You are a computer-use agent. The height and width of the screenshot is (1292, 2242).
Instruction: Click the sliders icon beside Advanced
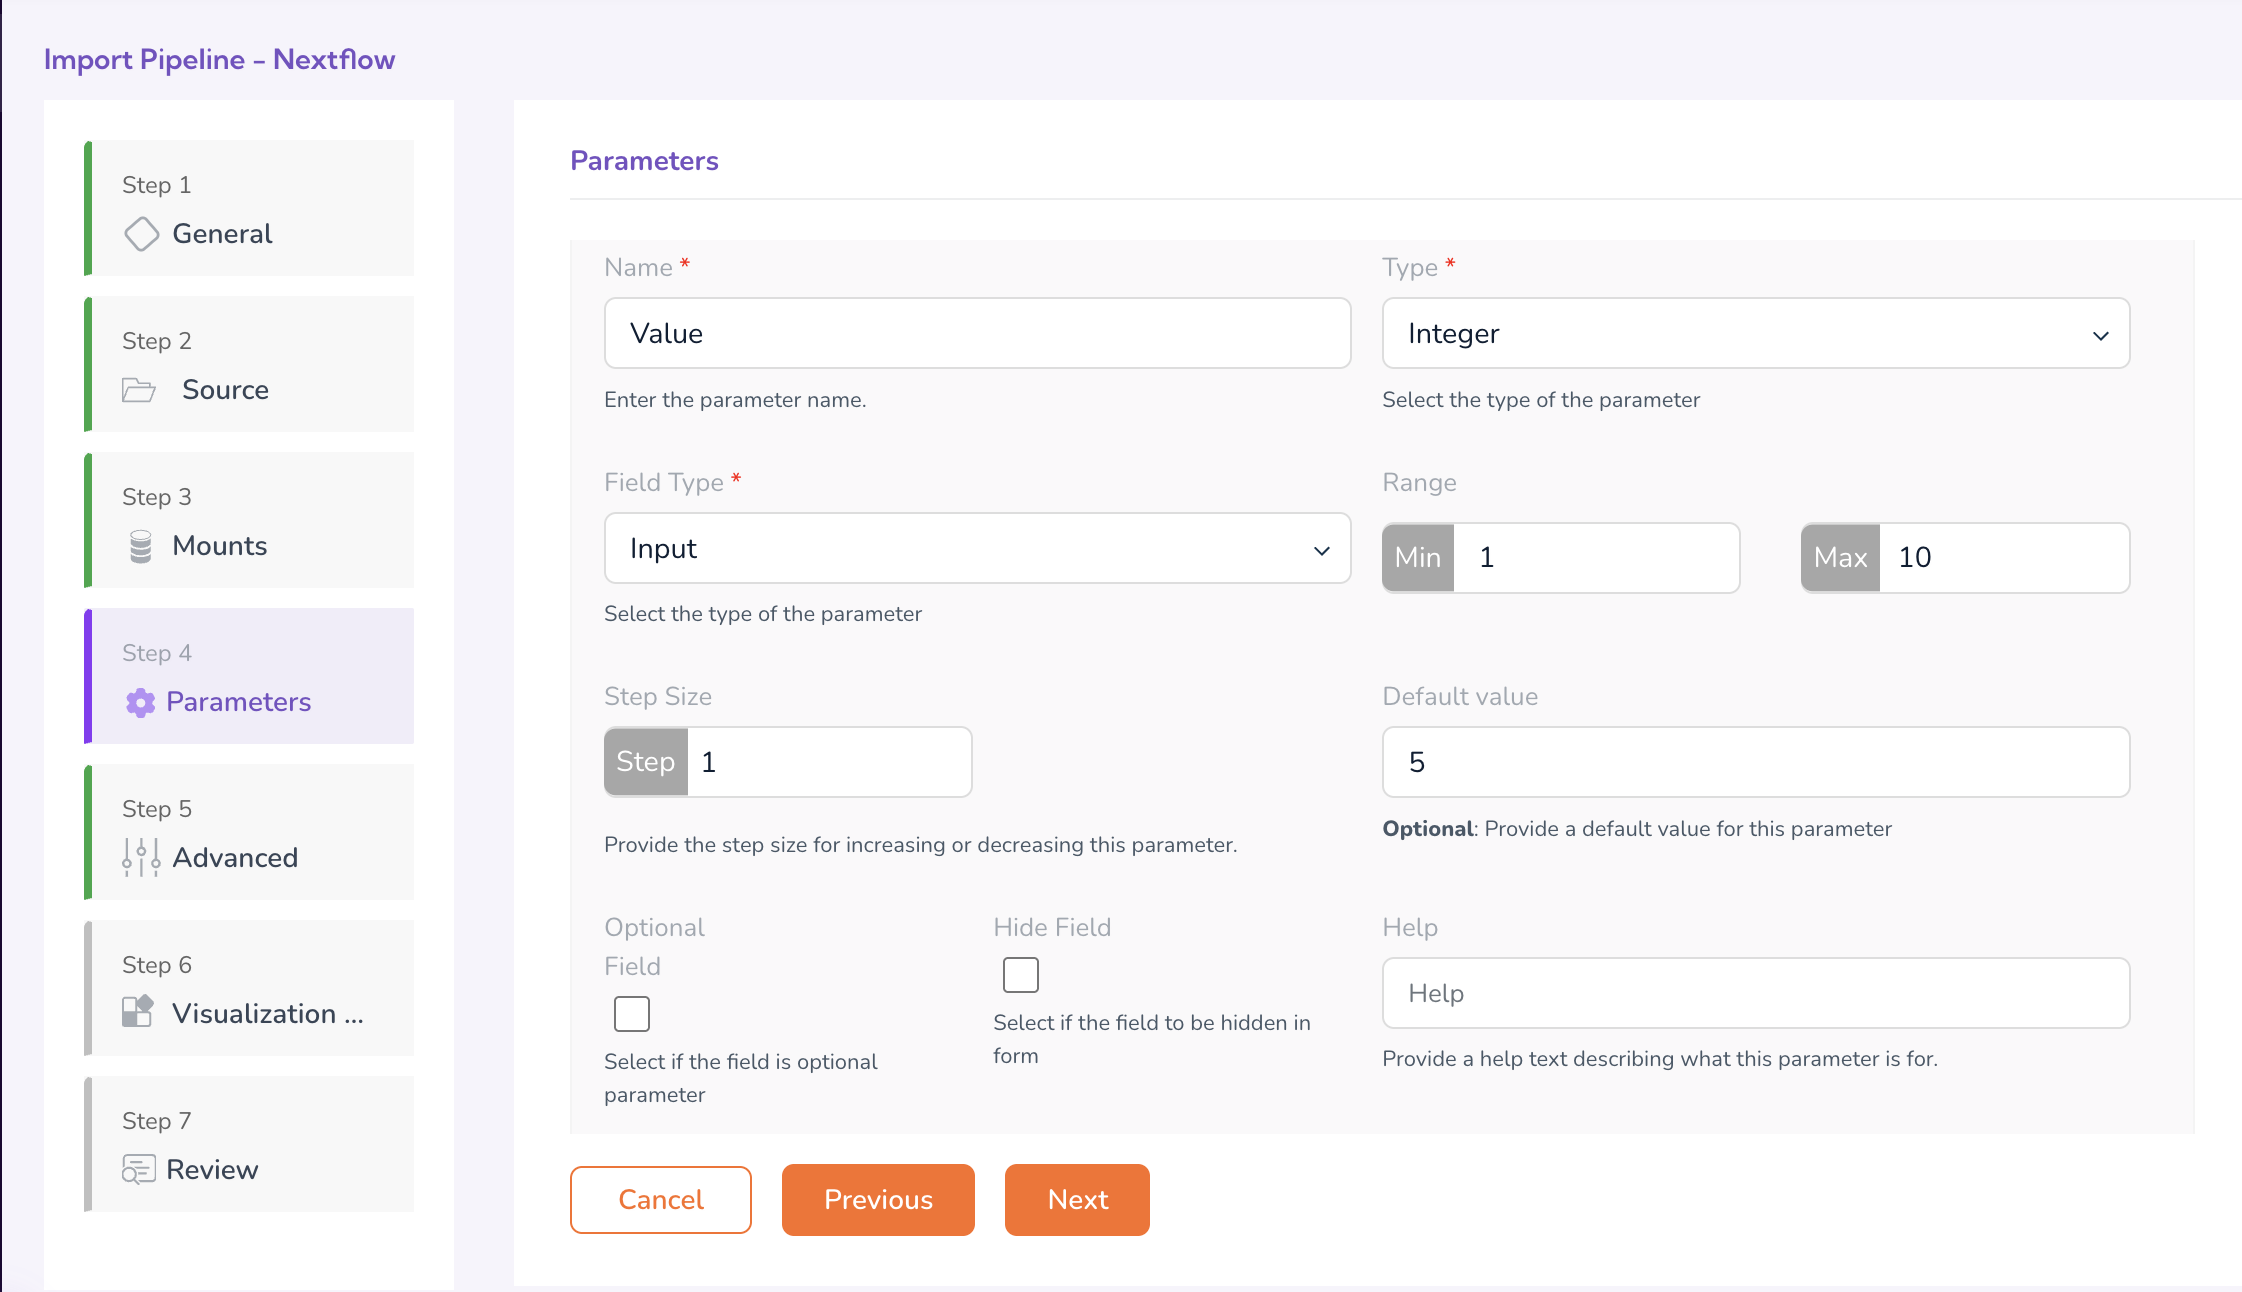click(x=141, y=858)
